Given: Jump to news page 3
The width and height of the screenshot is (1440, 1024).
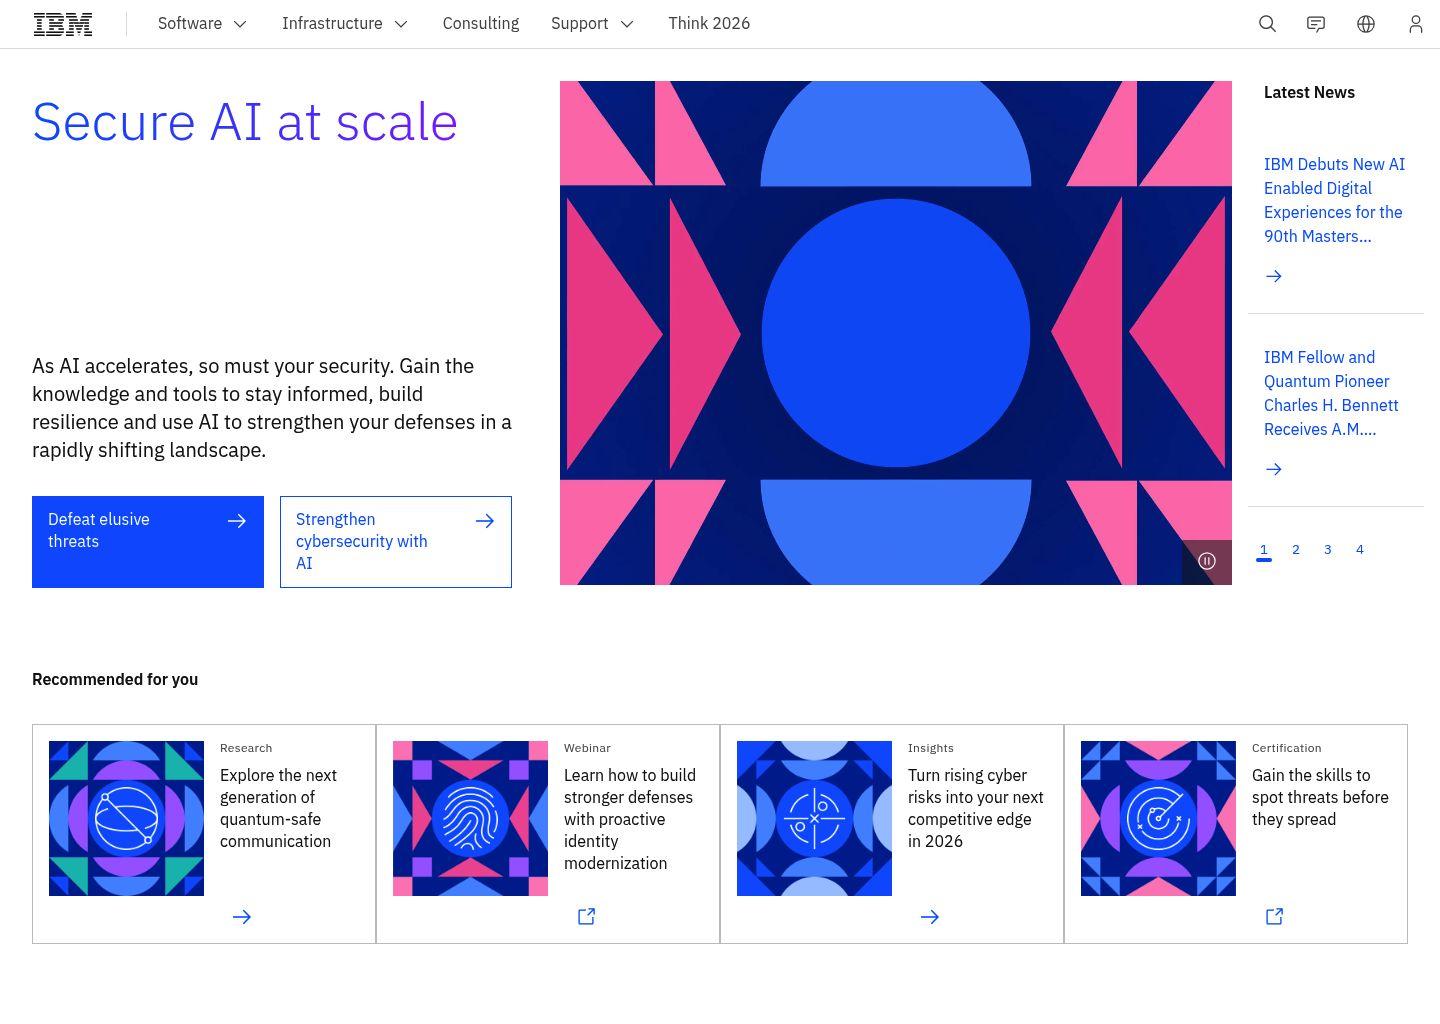Looking at the screenshot, I should pos(1327,549).
